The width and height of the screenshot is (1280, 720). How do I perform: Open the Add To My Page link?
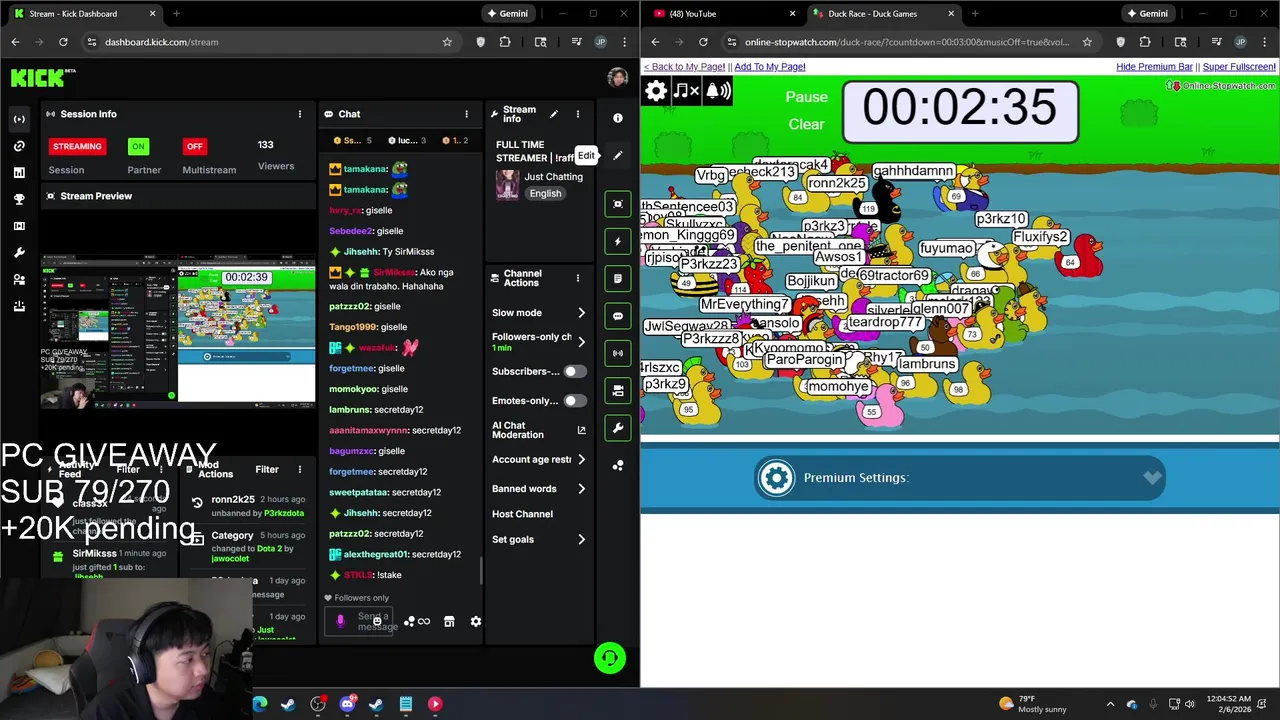(x=770, y=67)
